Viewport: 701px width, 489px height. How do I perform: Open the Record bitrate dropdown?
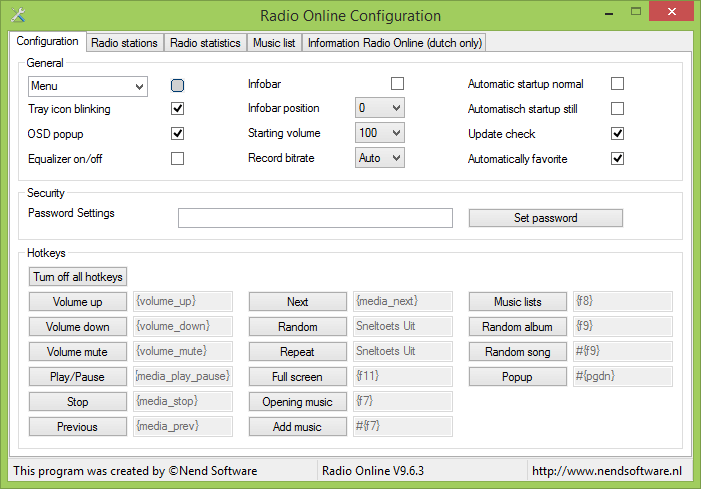(x=380, y=158)
